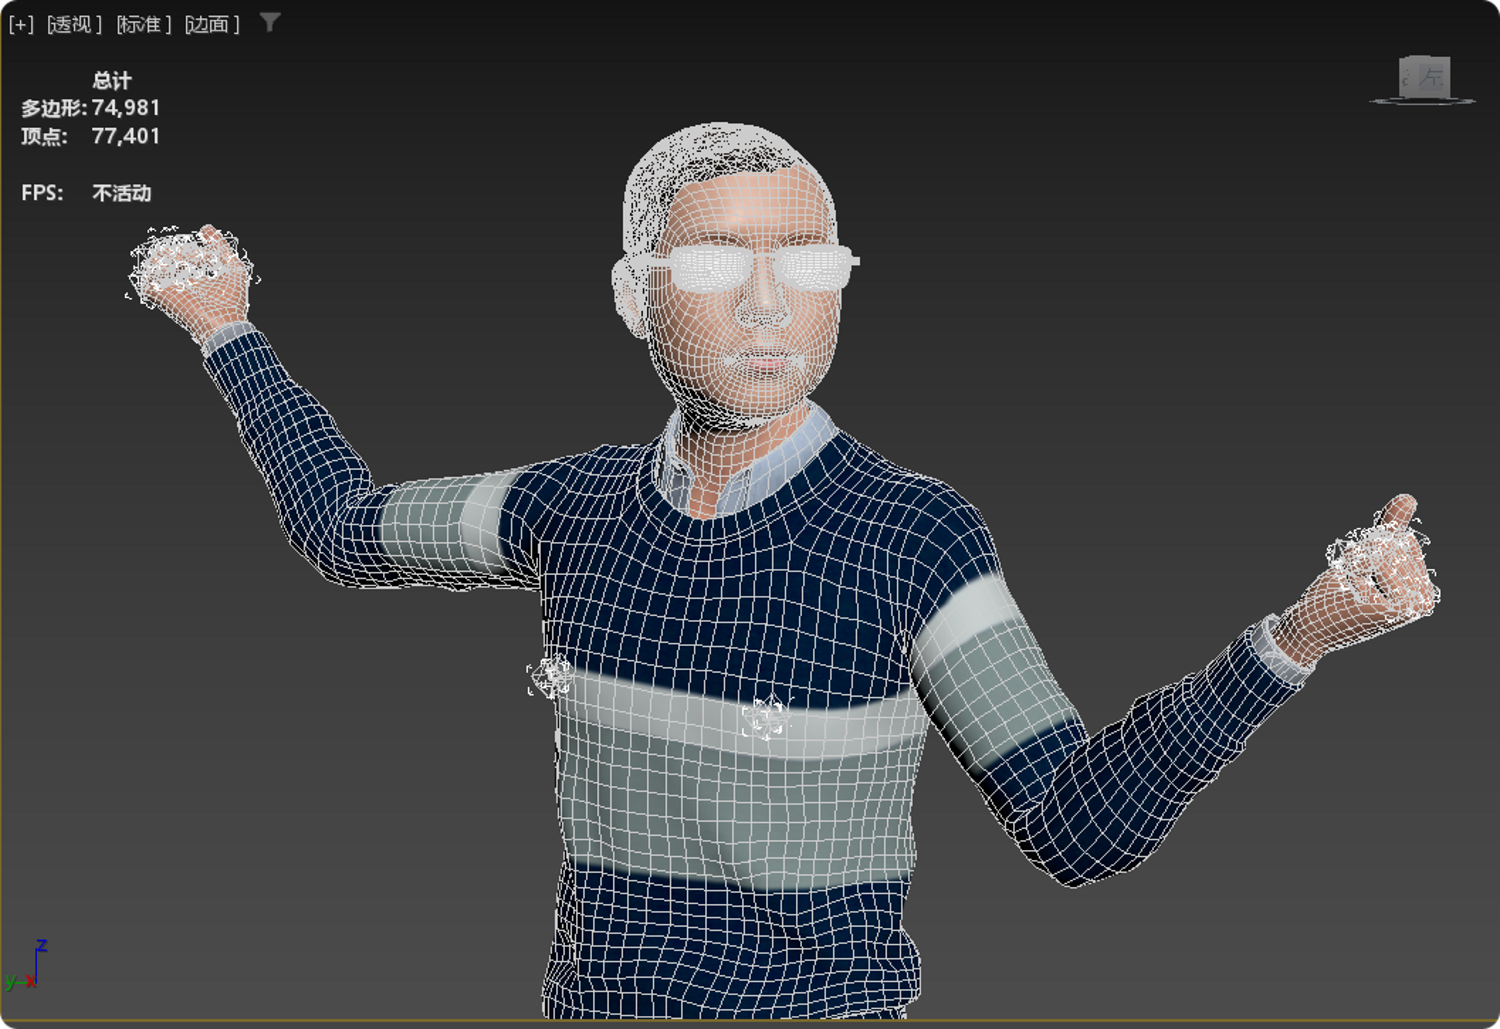Click the ViewCube in the viewport corner
1500x1029 pixels.
[x=1423, y=79]
